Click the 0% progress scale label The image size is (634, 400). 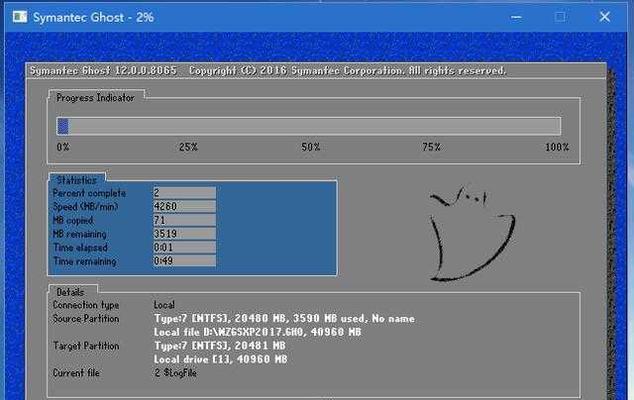pos(63,147)
